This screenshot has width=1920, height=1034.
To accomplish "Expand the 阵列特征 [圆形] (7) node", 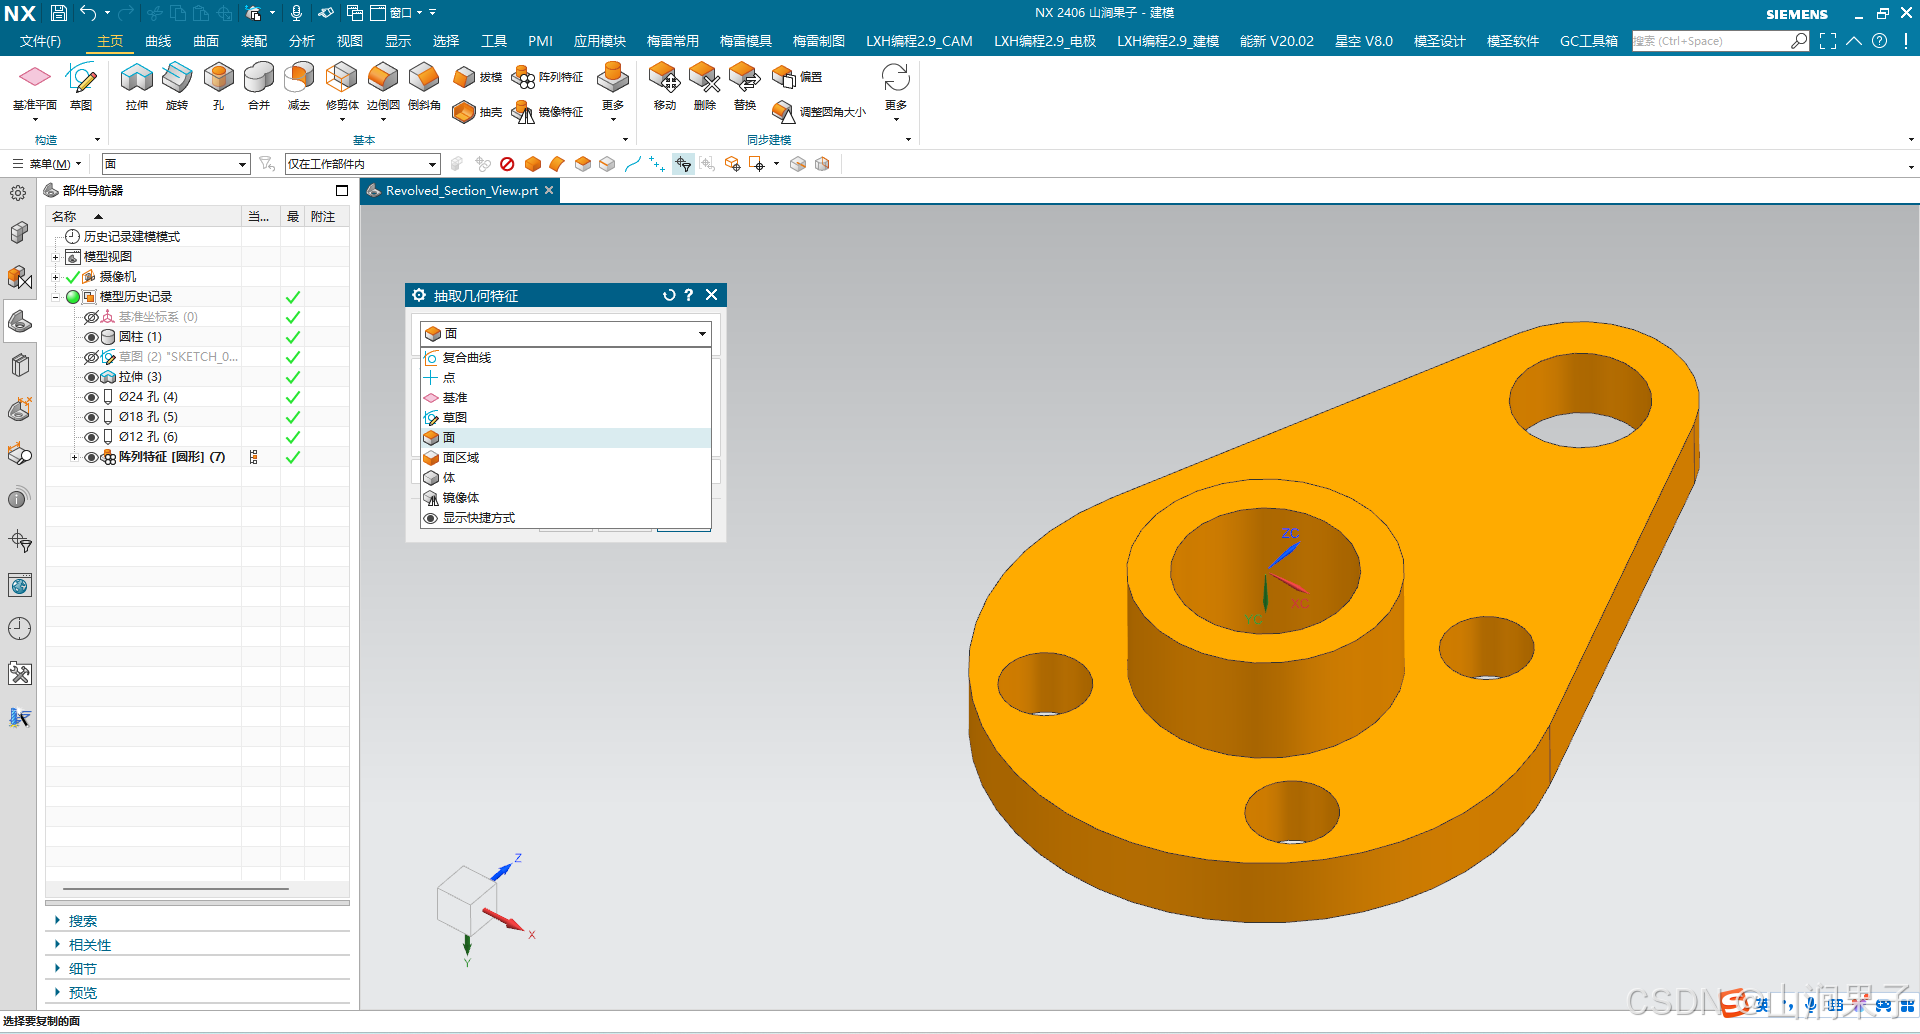I will click(74, 457).
